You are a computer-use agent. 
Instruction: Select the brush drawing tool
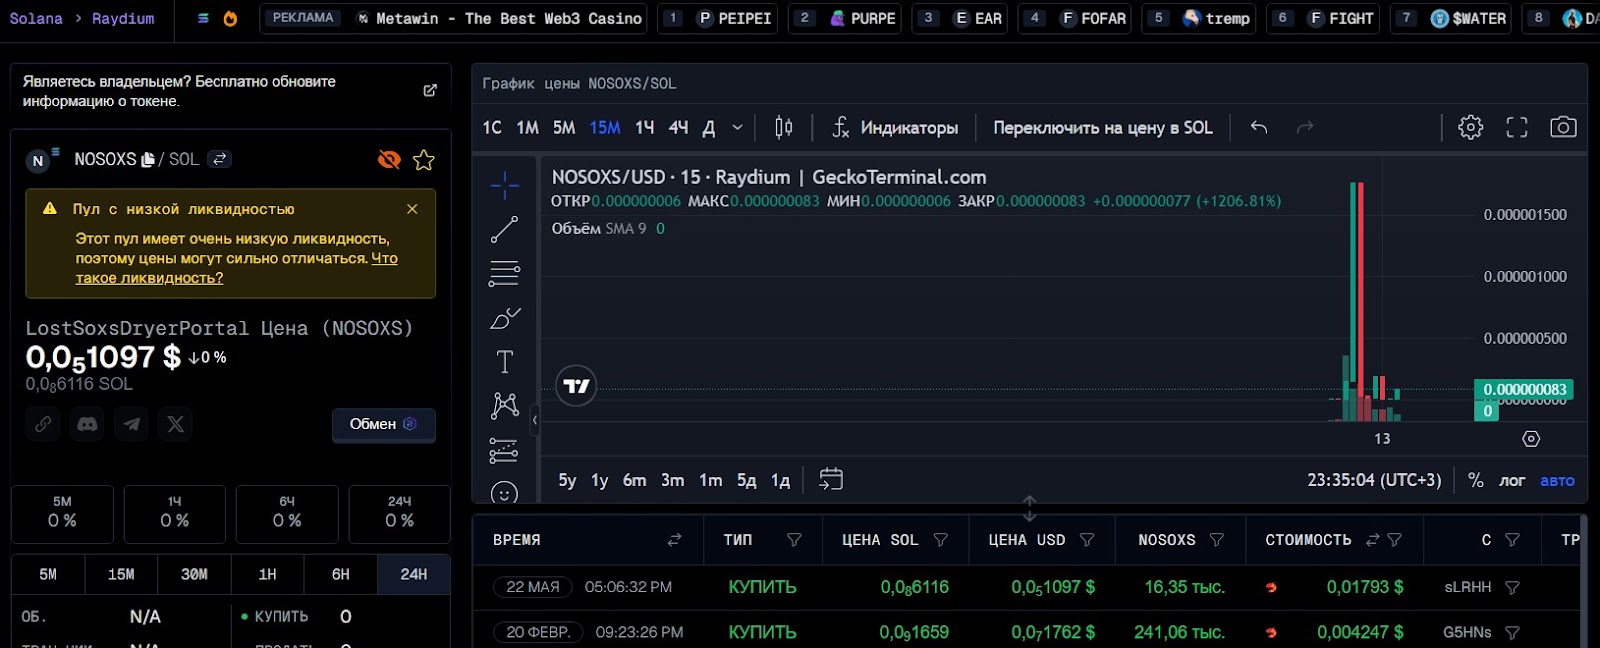click(x=505, y=318)
